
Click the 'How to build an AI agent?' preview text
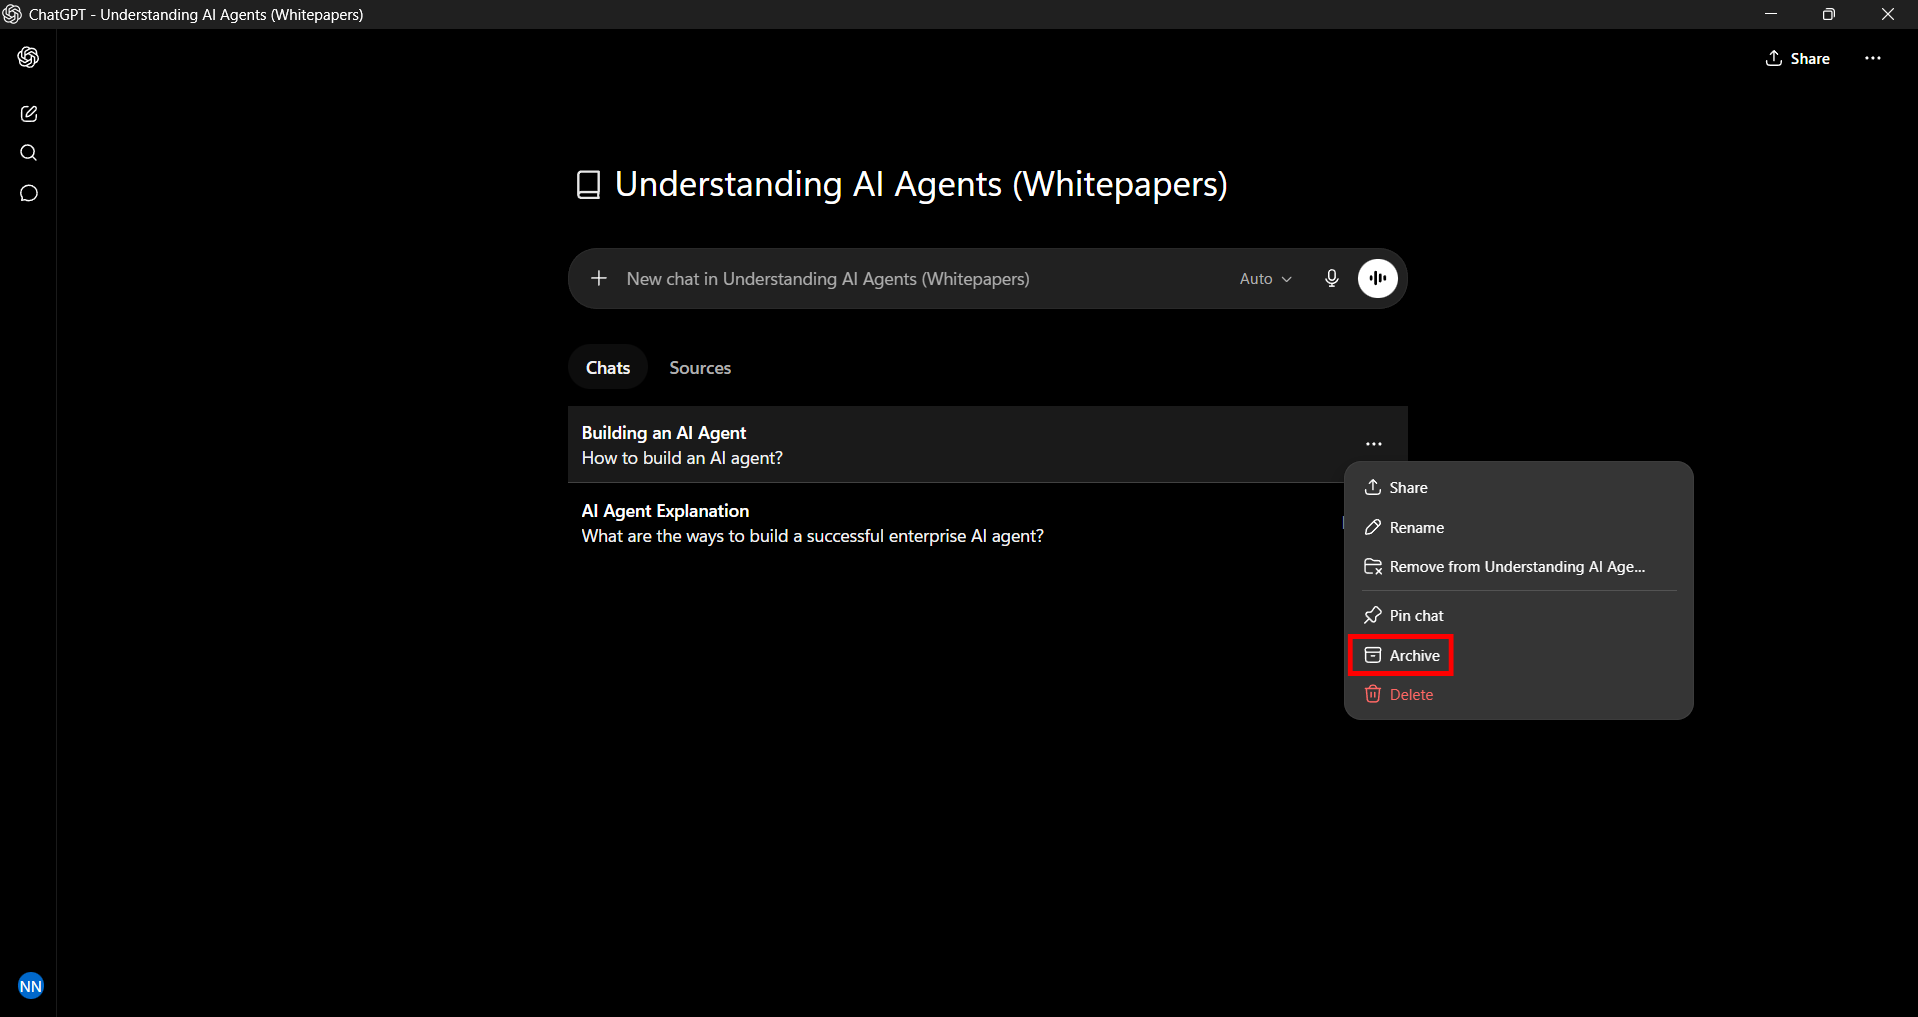[682, 458]
